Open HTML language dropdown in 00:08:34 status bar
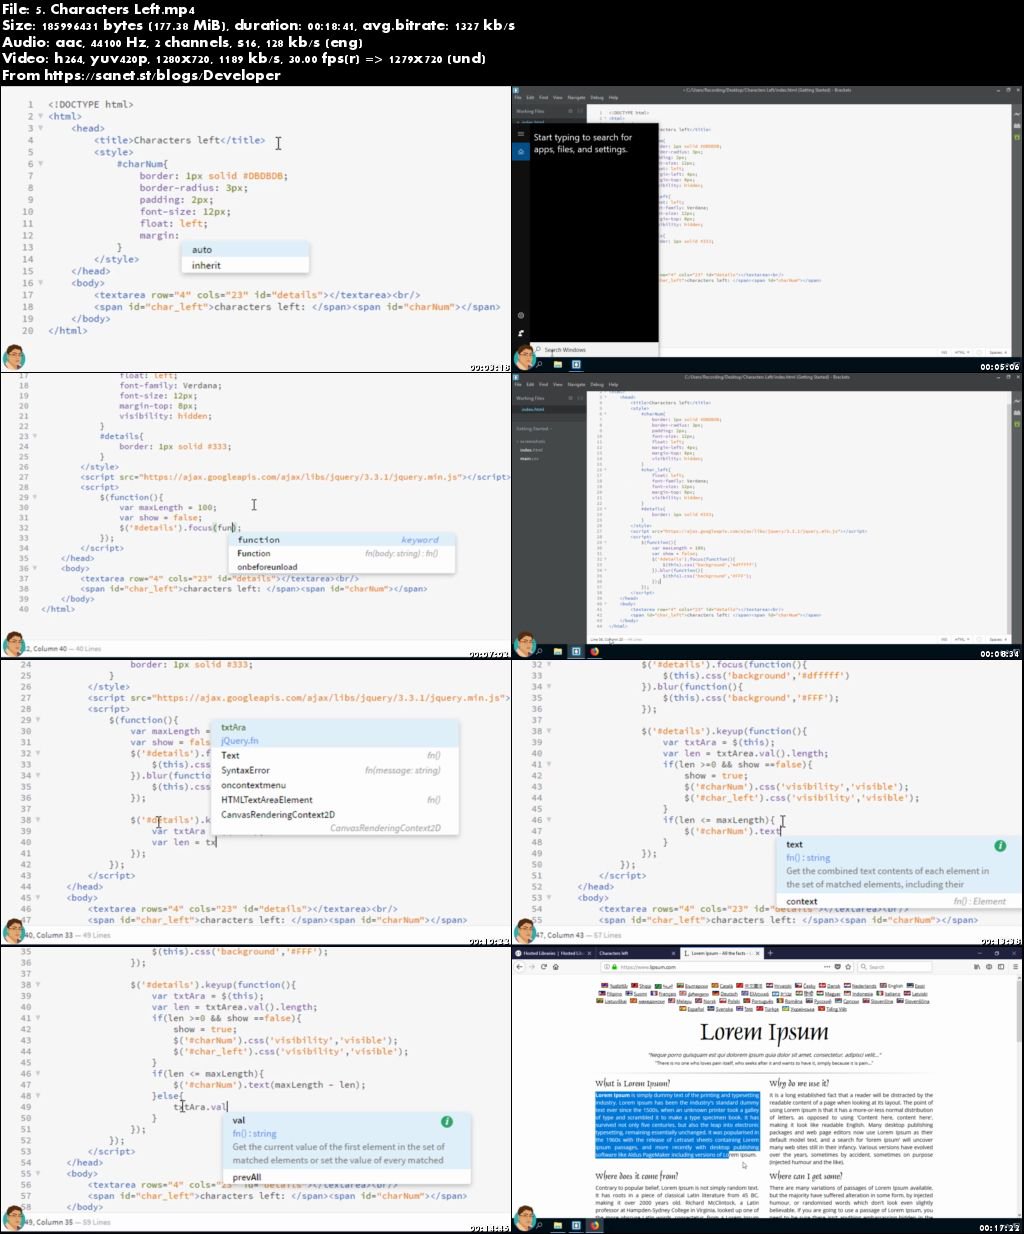The image size is (1024, 1234). coord(962,638)
